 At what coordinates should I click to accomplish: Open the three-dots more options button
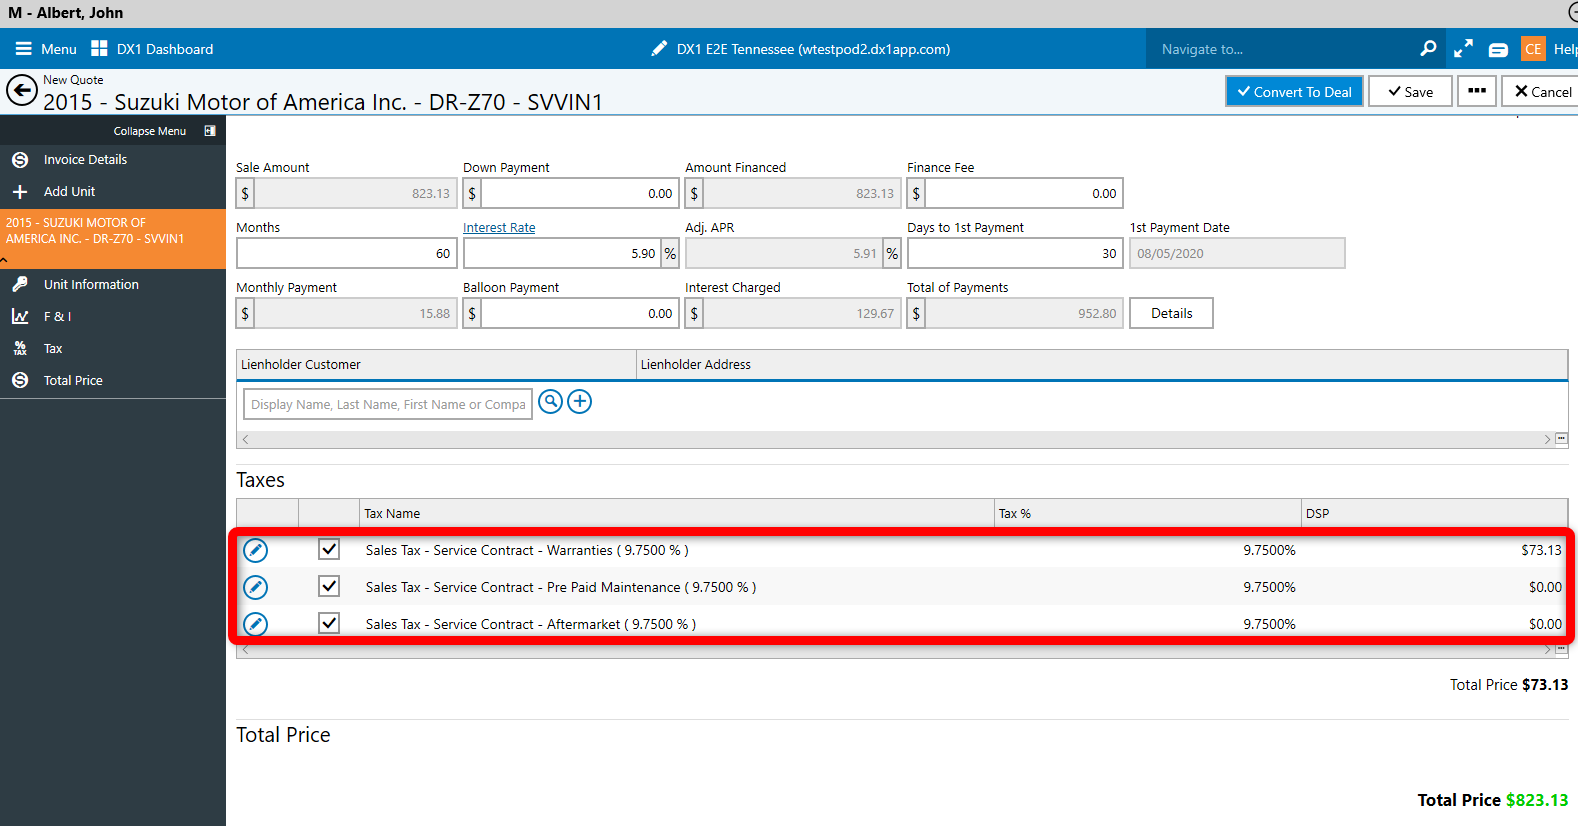point(1477,91)
